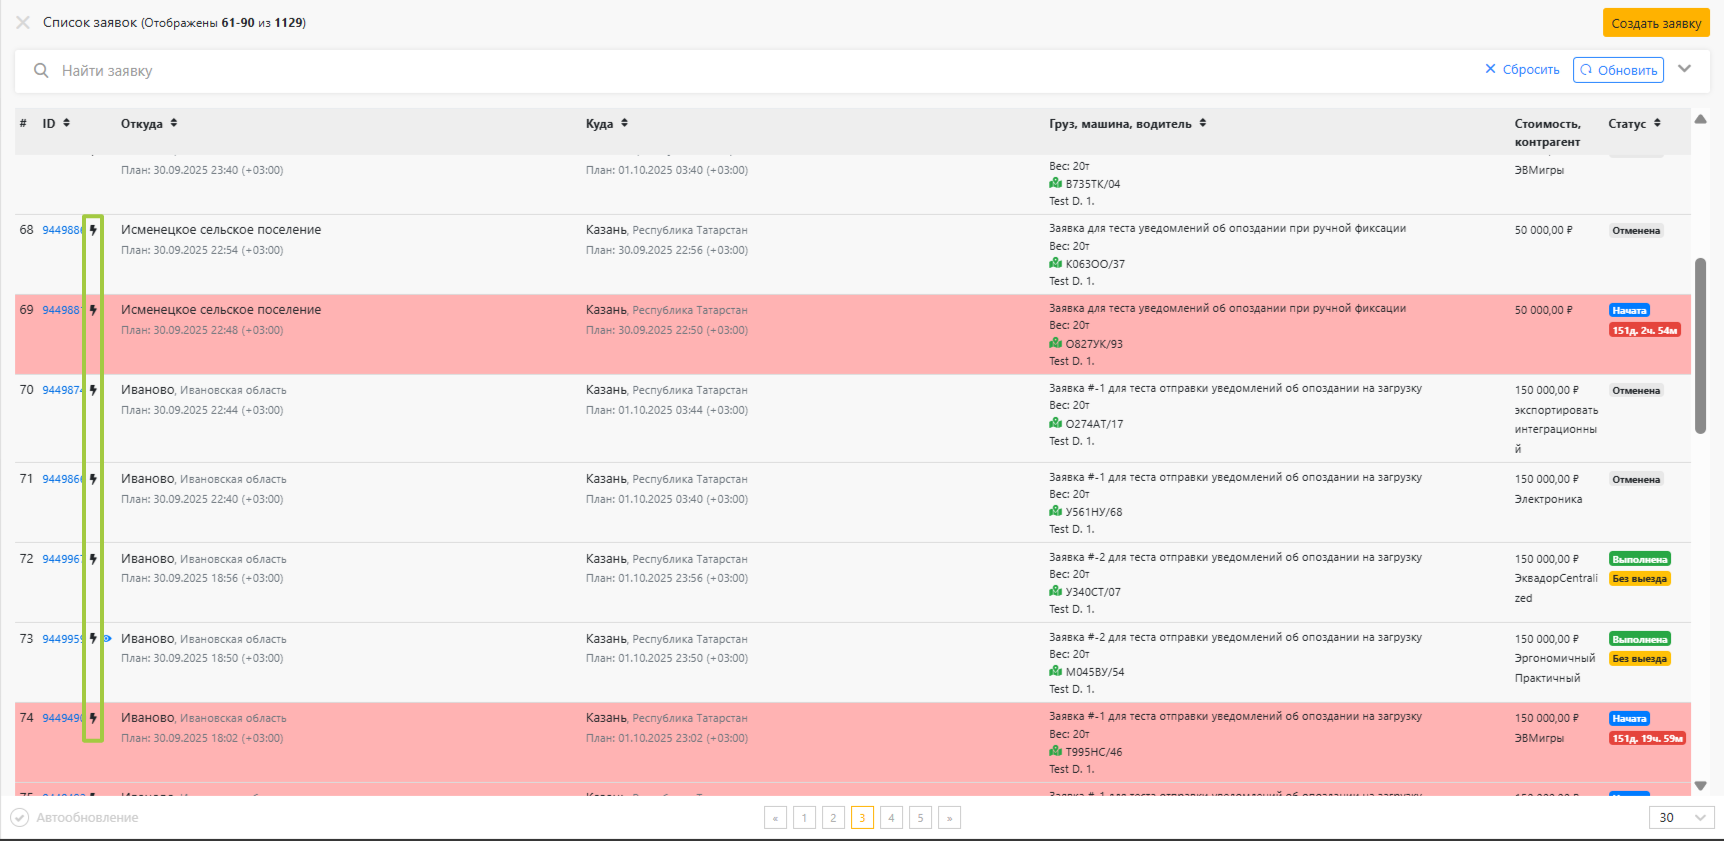This screenshot has height=841, width=1724.
Task: Go to page 4 of results
Action: pos(891,817)
